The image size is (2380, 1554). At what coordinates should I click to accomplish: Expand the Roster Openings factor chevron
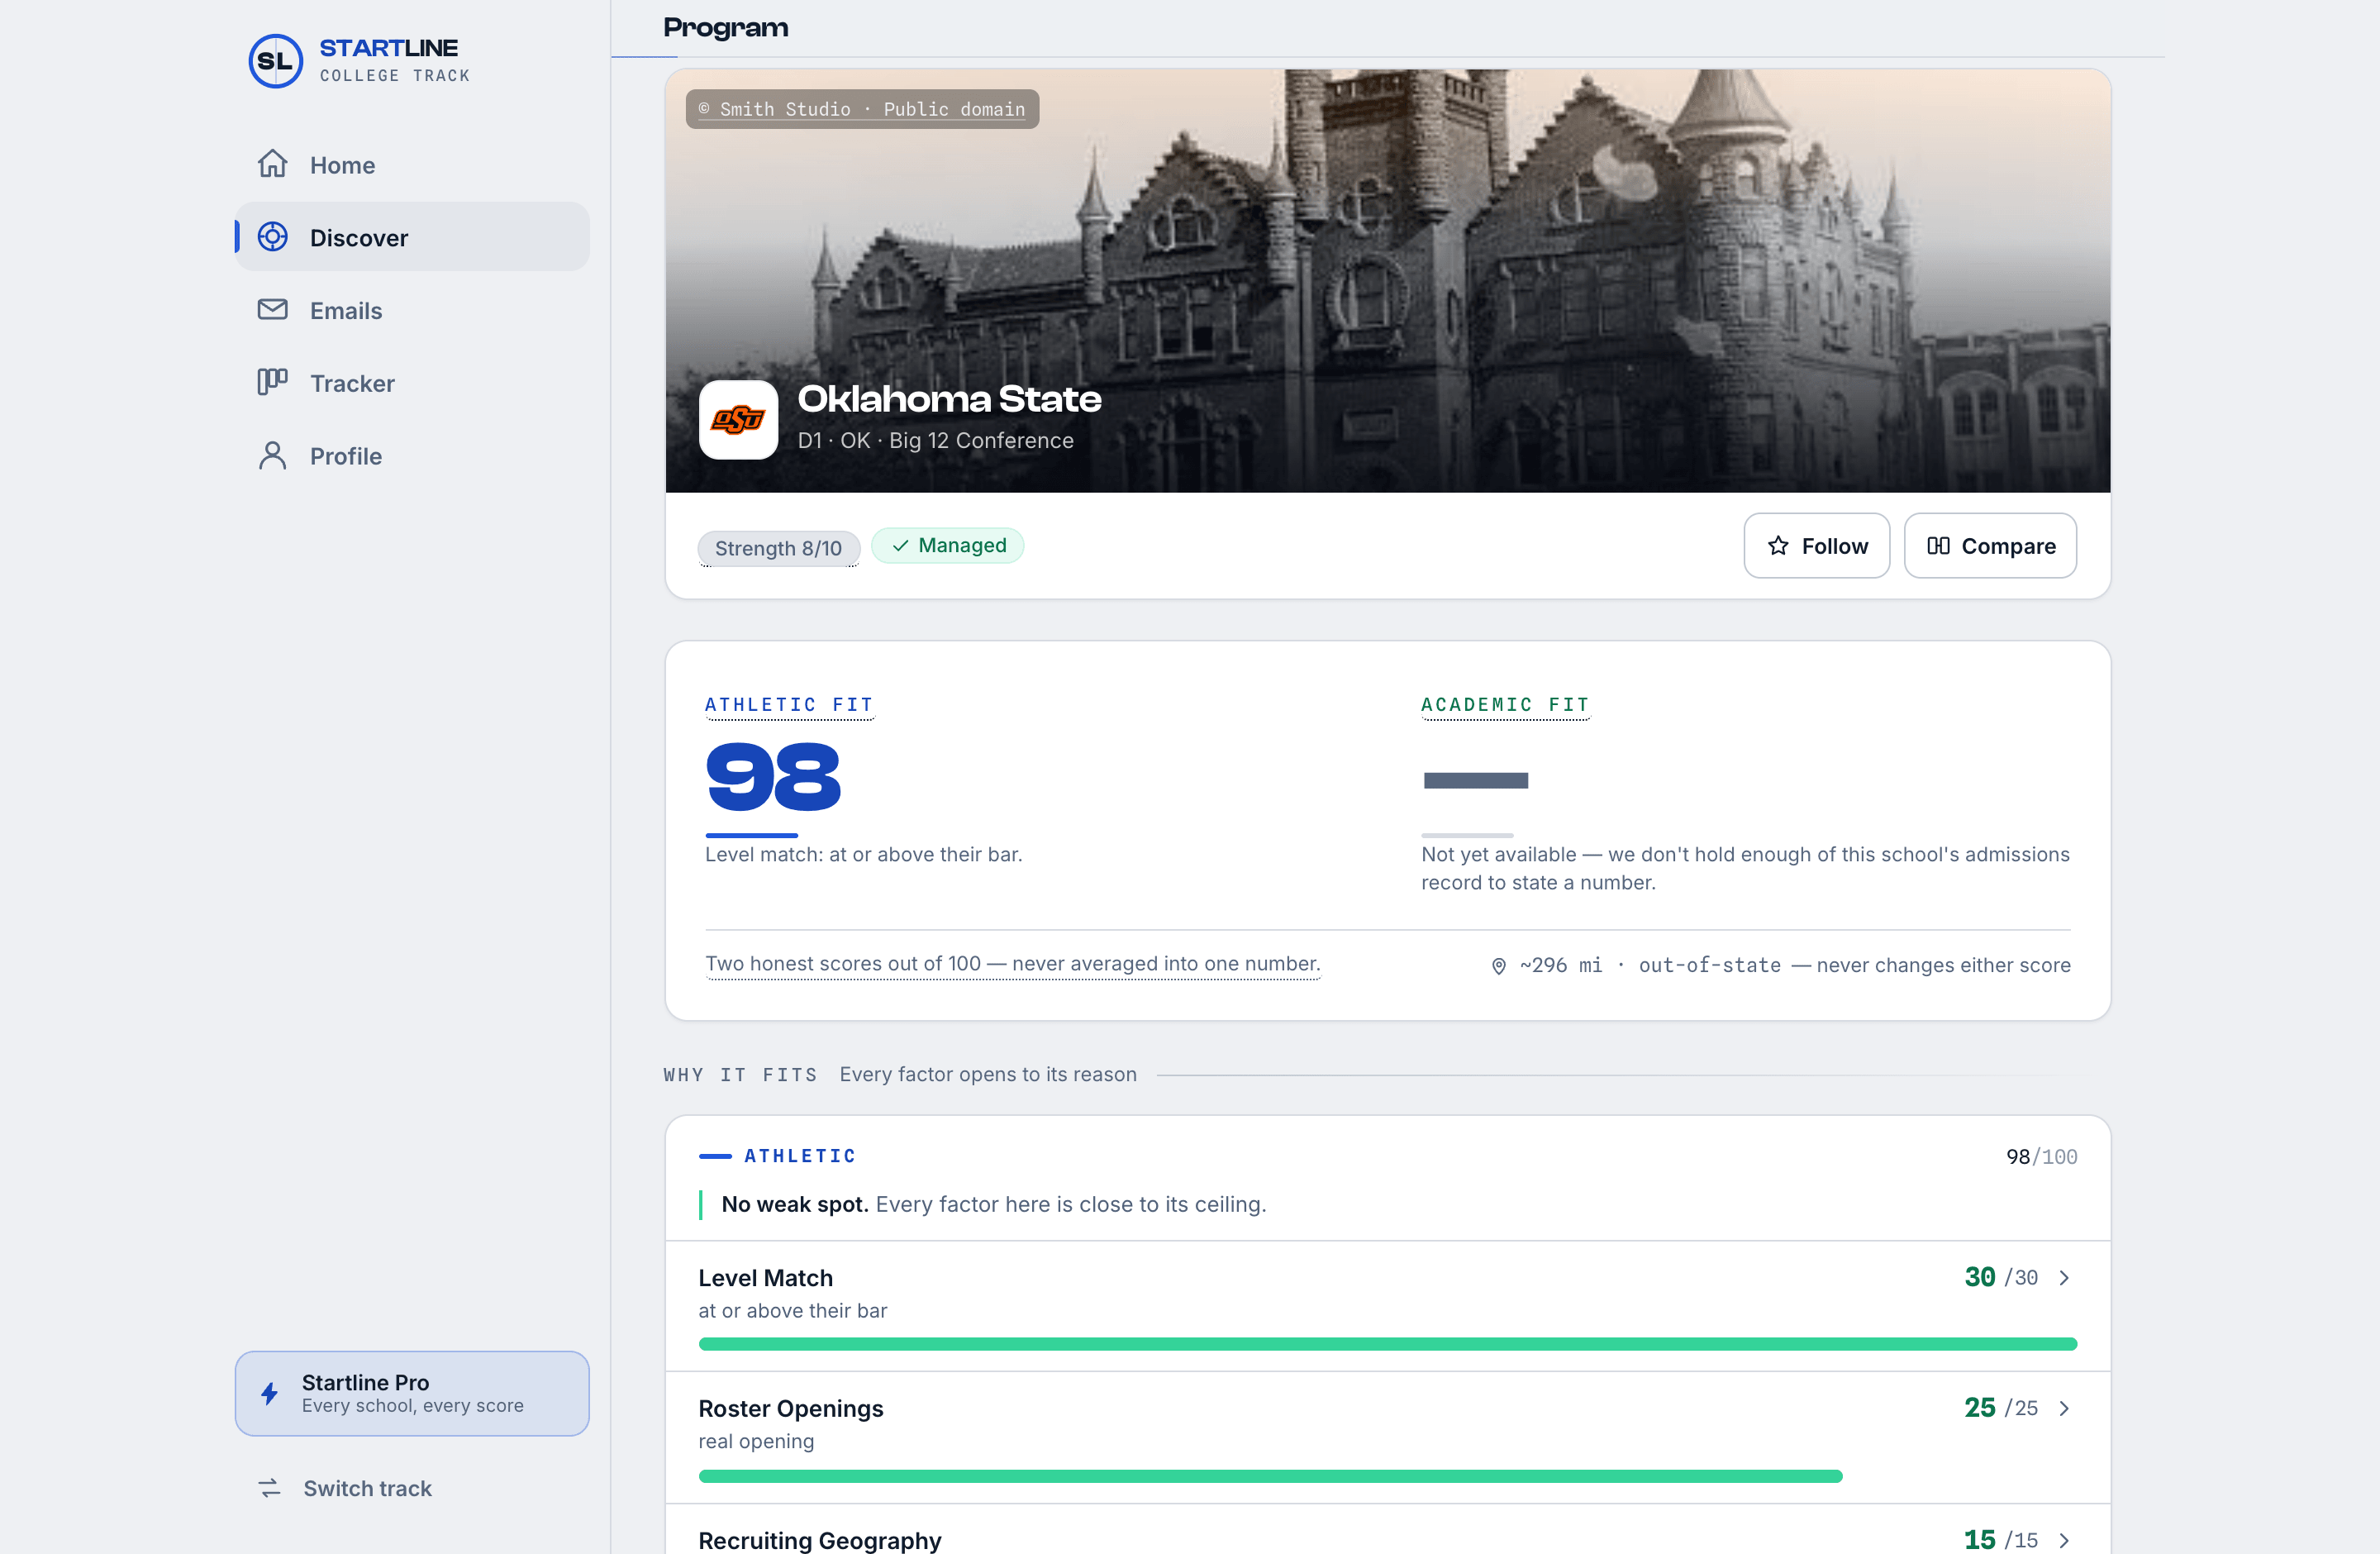tap(2063, 1408)
